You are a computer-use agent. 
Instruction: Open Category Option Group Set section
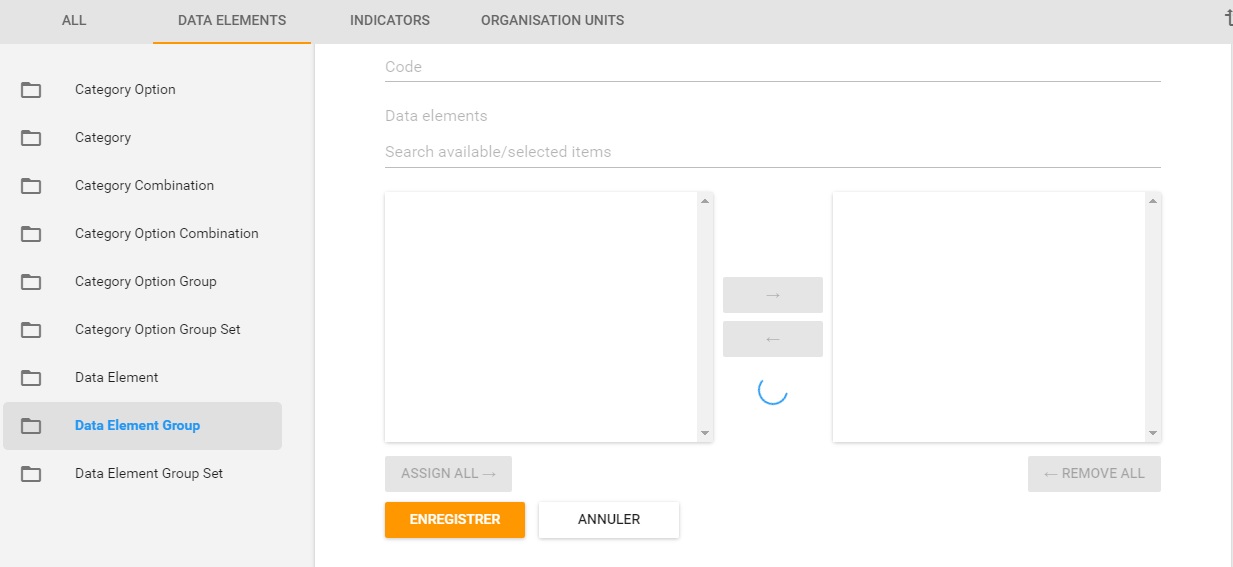click(x=157, y=330)
